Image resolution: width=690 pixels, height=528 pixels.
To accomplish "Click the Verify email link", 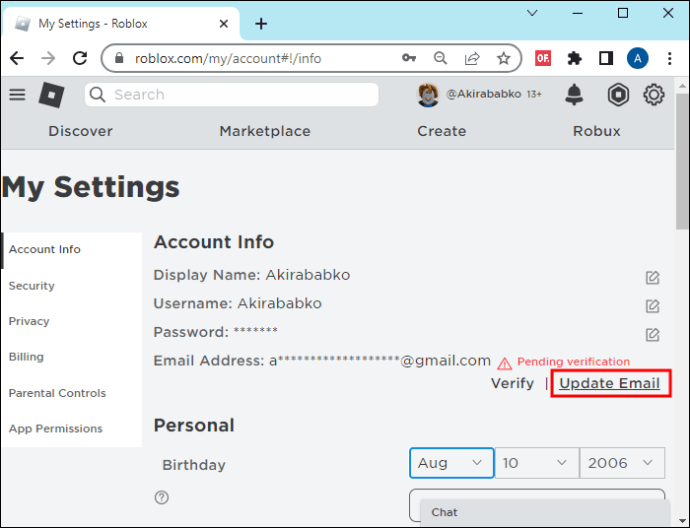I will tap(512, 383).
